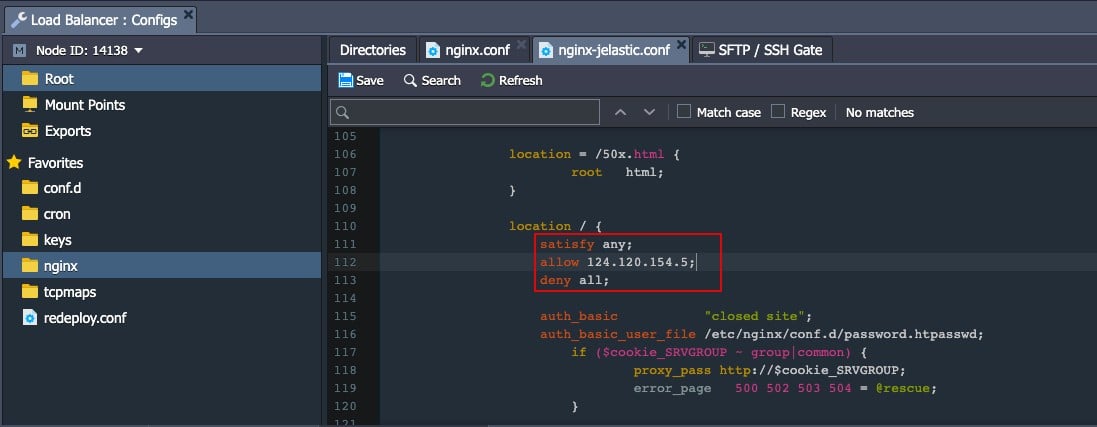The width and height of the screenshot is (1097, 427).
Task: Select the nginx-jelastic.conf tab
Action: click(x=611, y=50)
